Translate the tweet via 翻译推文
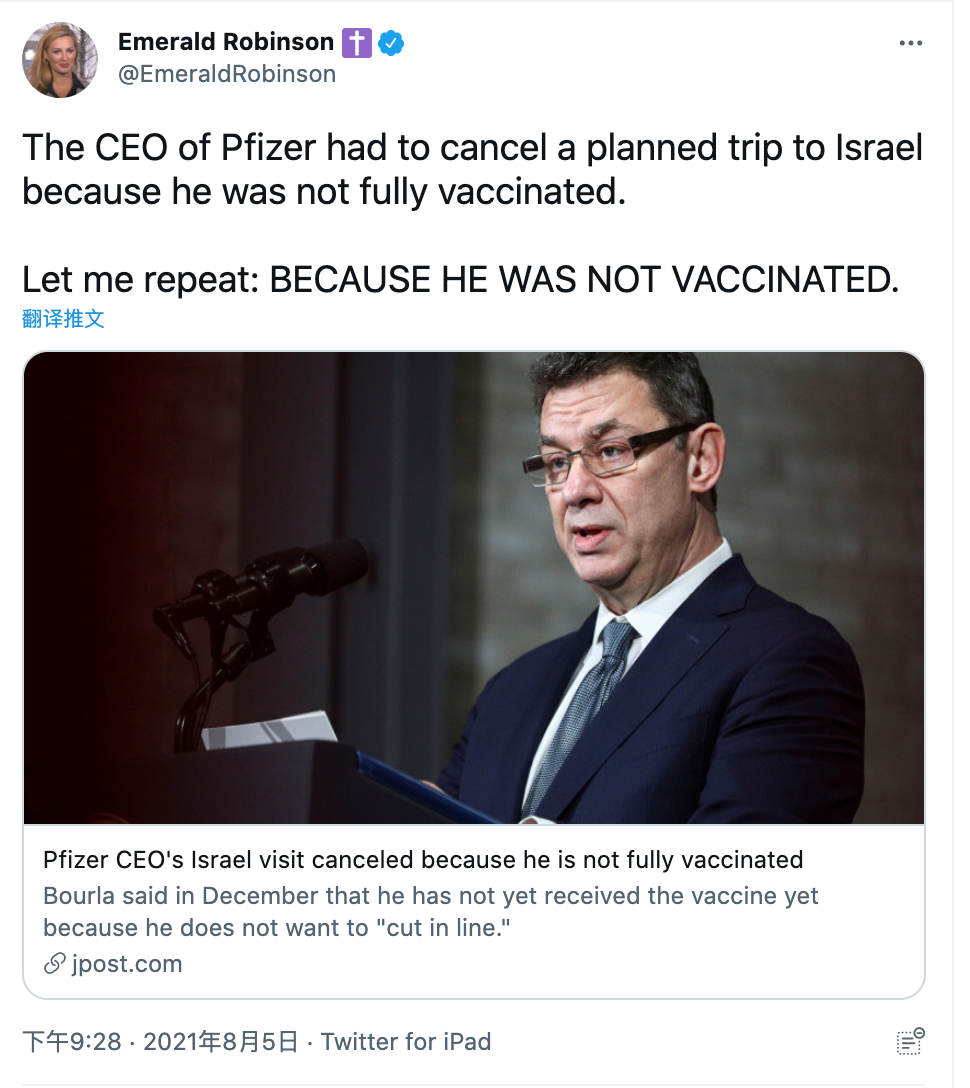Screen dimensions: 970x1088 [63, 319]
